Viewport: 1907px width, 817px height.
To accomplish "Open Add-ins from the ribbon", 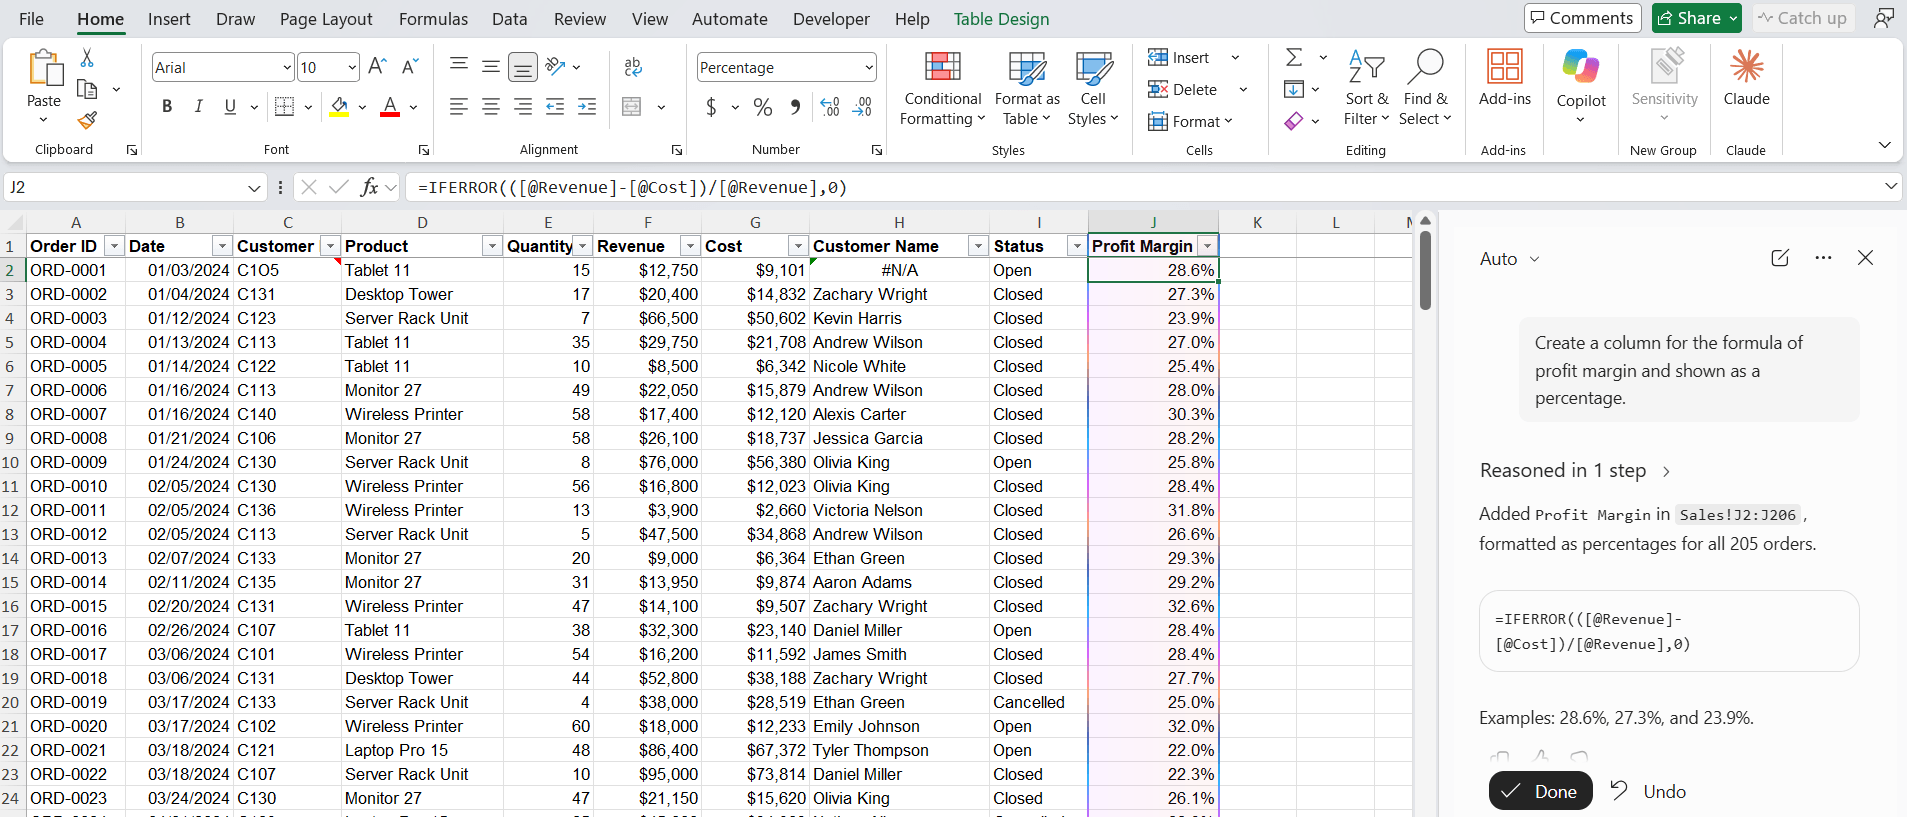I will pos(1505,77).
